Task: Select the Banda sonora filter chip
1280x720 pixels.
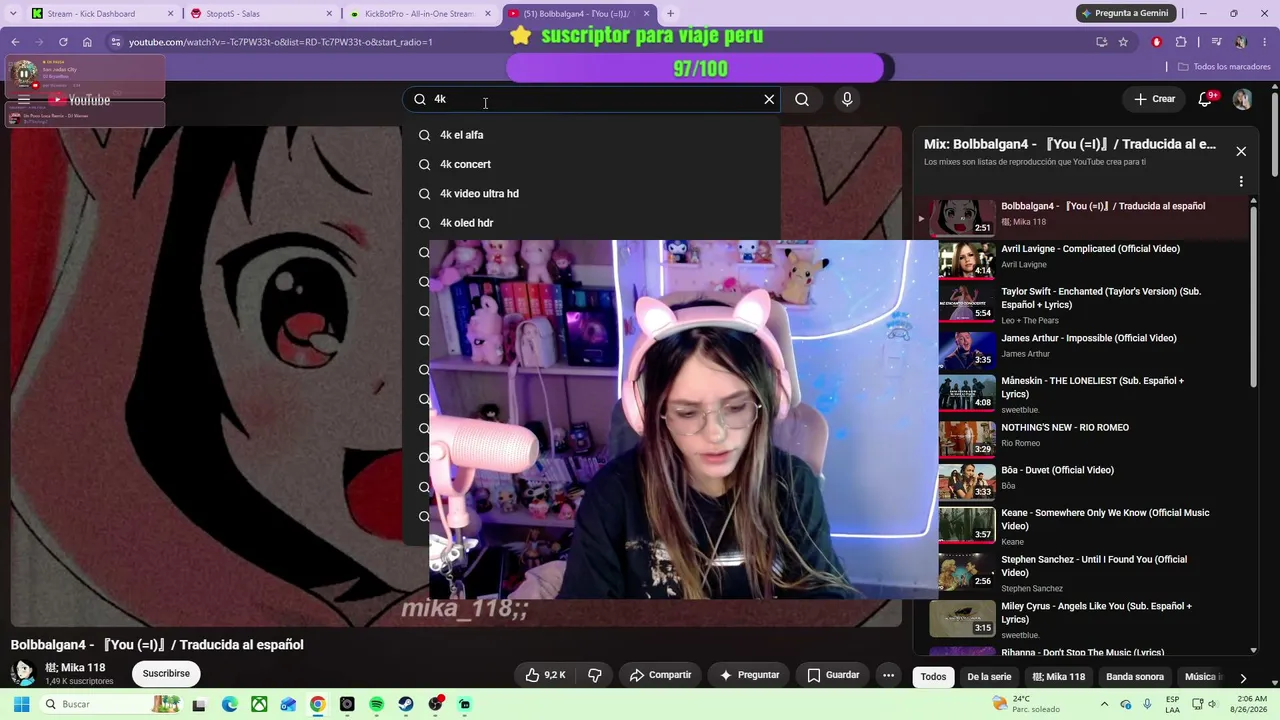Action: 1135,677
